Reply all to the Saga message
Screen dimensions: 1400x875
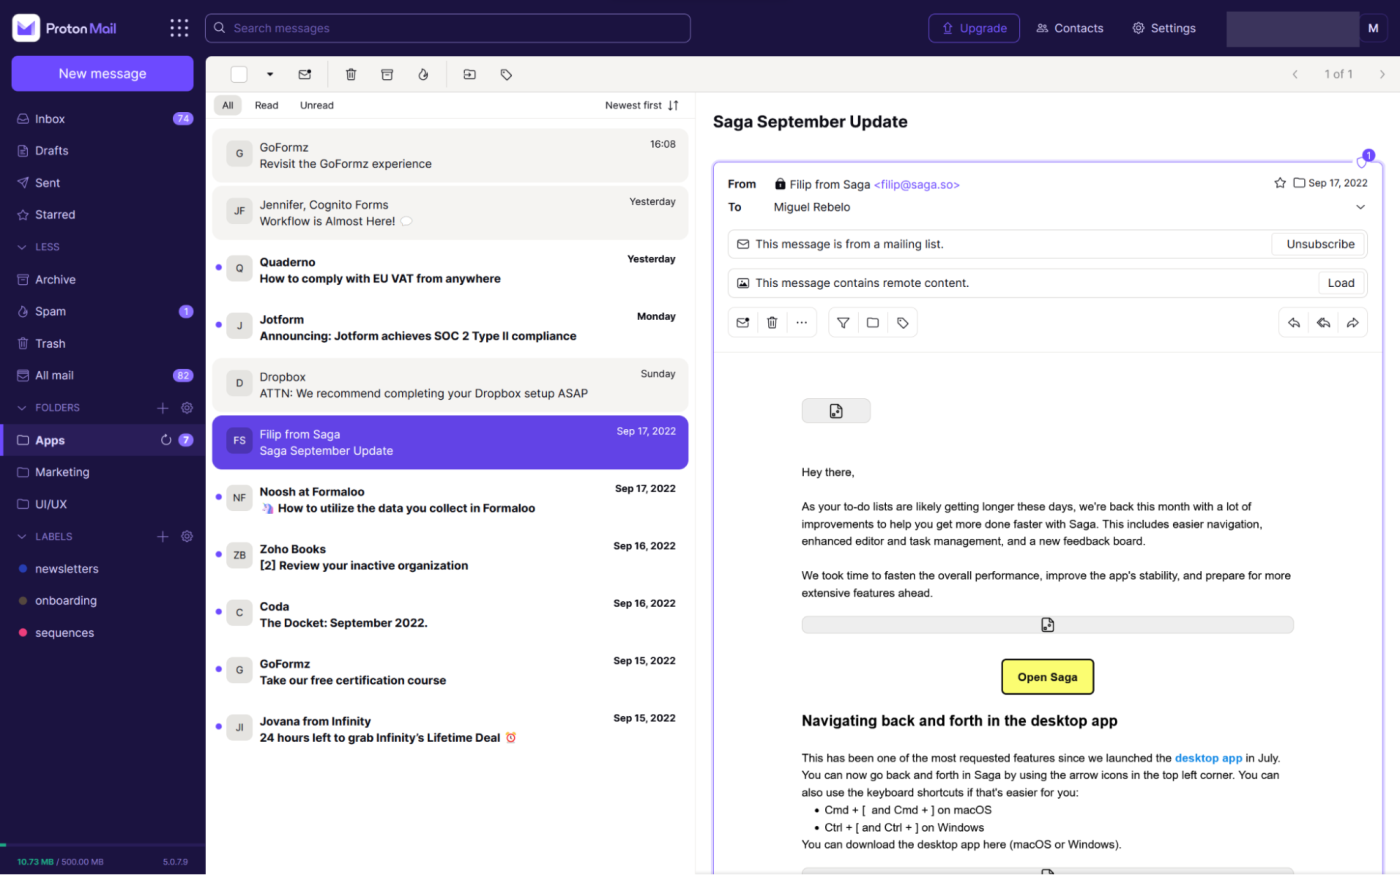1323,322
